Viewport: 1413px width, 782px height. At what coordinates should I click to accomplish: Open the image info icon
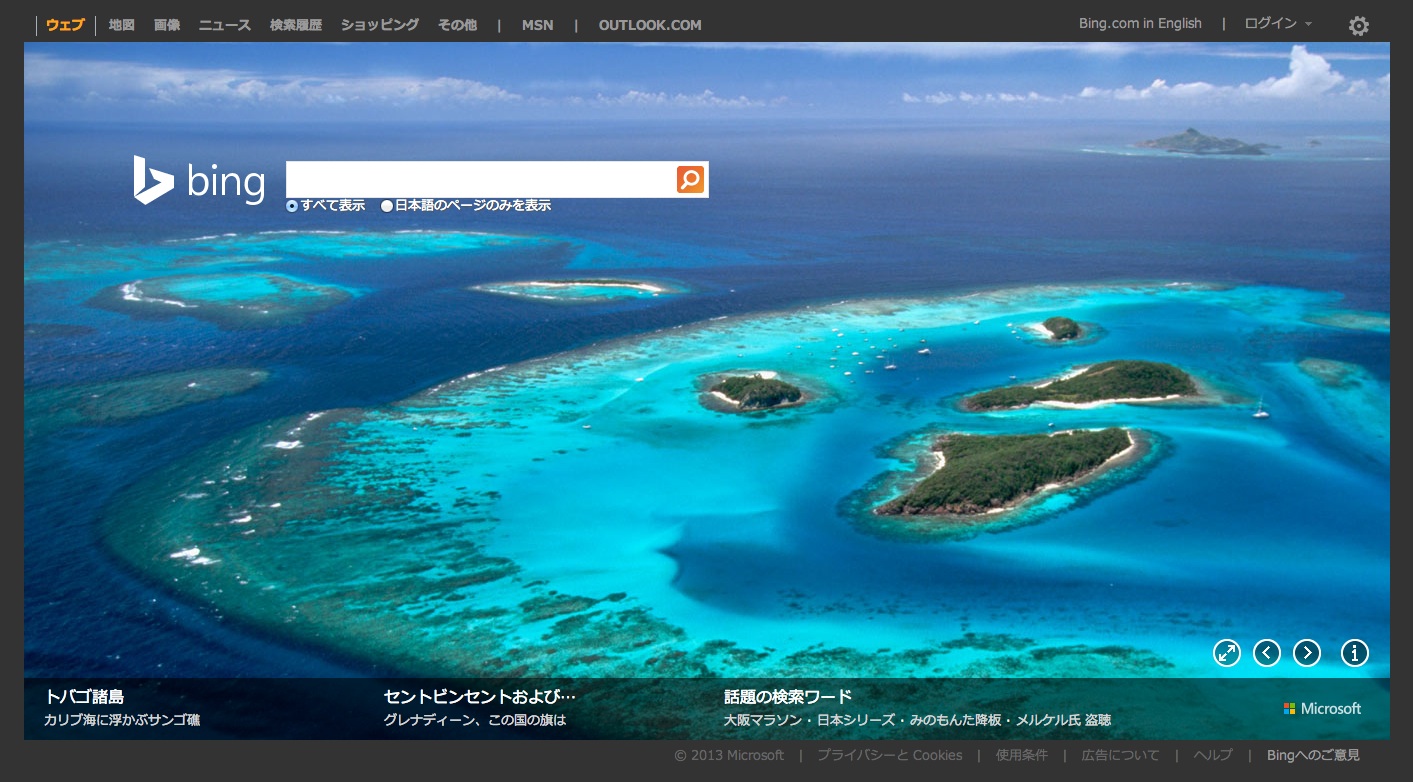click(1354, 653)
